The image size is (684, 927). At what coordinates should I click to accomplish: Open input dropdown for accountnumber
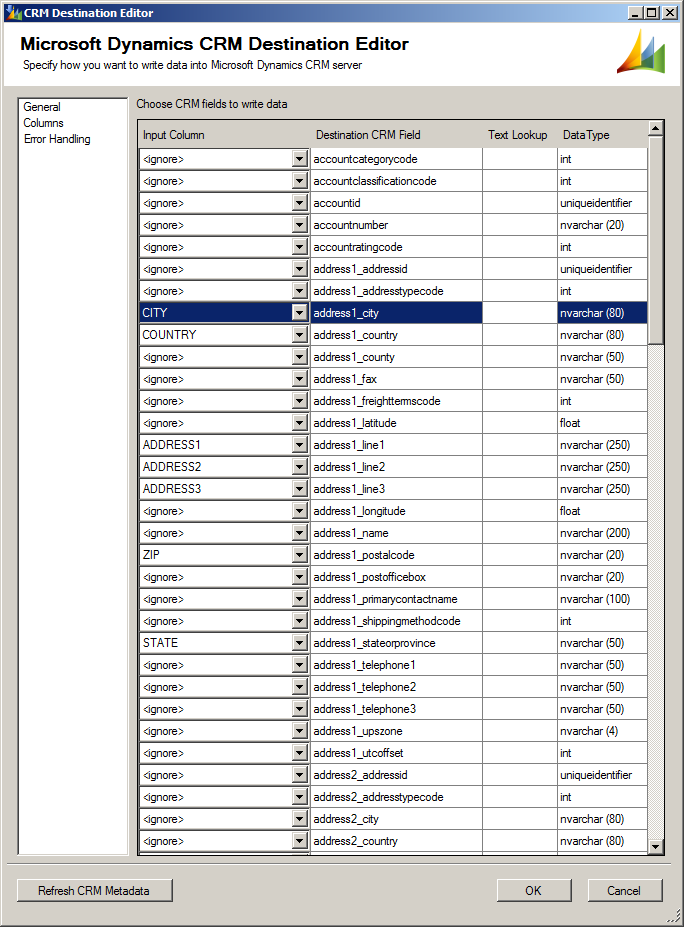300,225
